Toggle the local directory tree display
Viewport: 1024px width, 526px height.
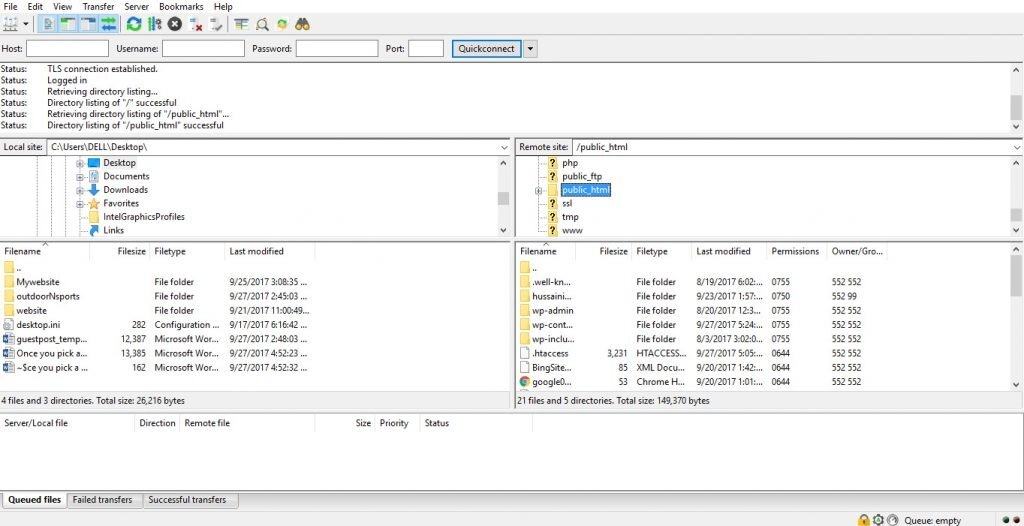pos(68,24)
